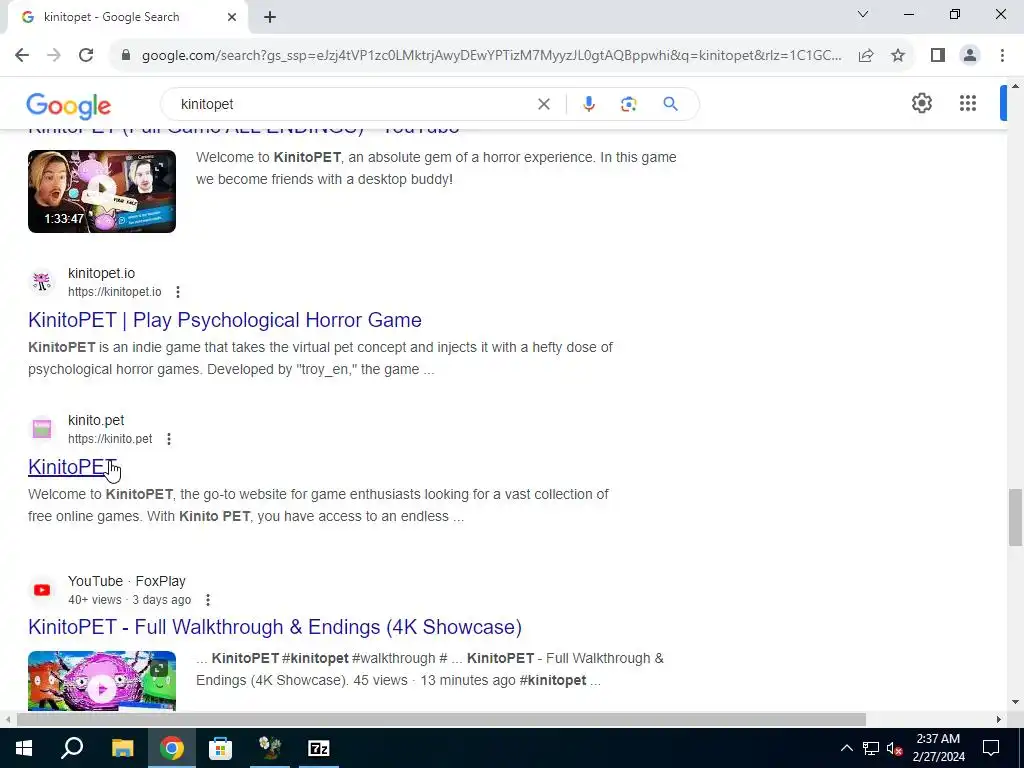The width and height of the screenshot is (1024, 768).
Task: Open Google quick settings gear
Action: point(921,103)
